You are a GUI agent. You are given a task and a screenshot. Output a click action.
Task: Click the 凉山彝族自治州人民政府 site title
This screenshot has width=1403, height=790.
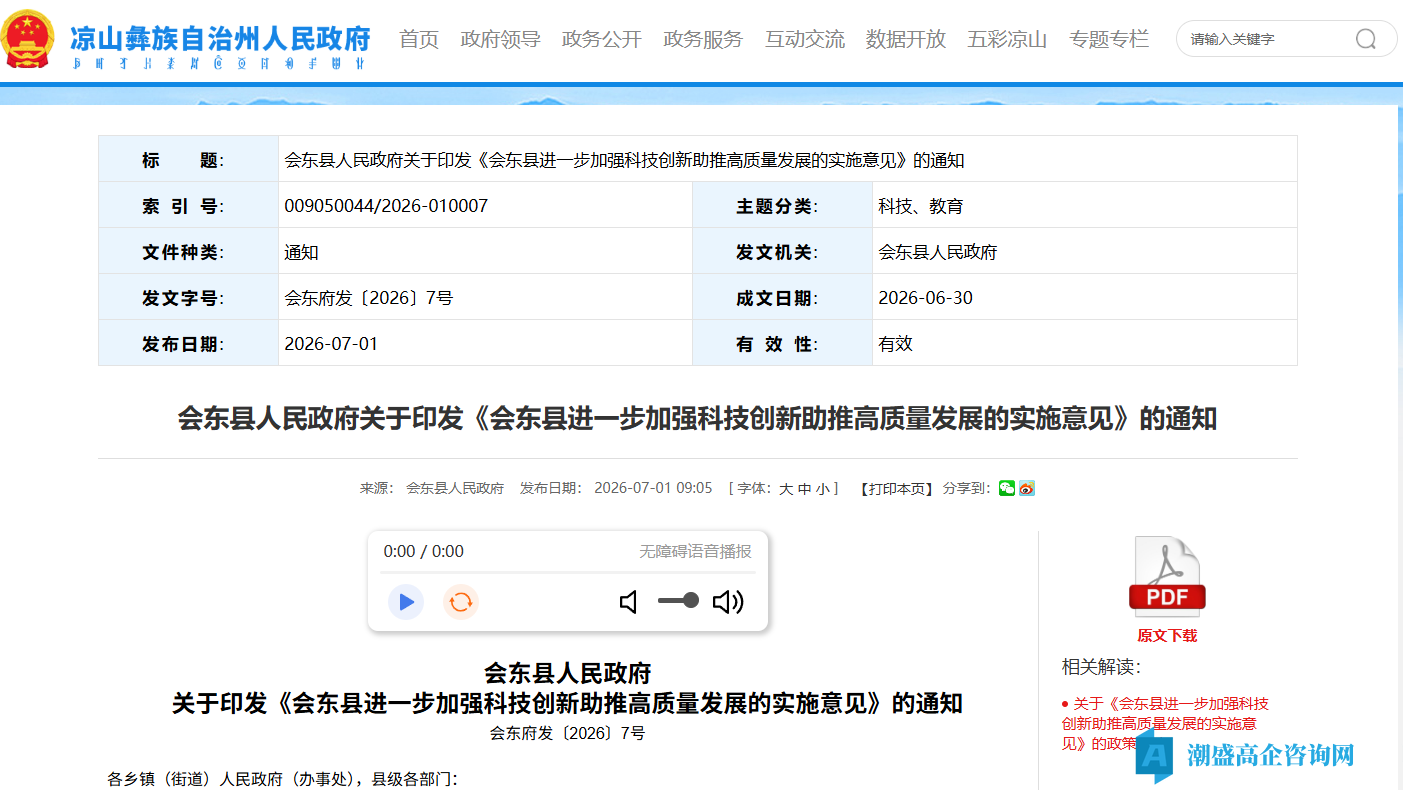tap(220, 39)
